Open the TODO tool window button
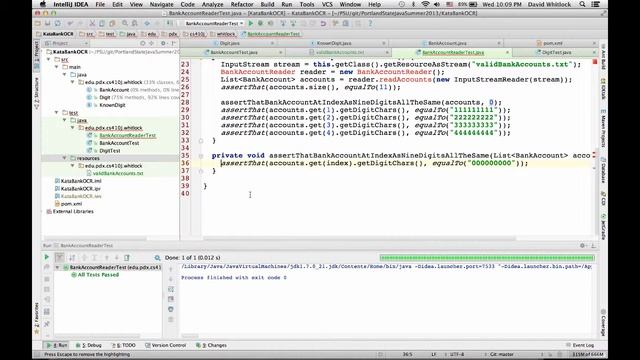The height and width of the screenshot is (360, 640). click(x=124, y=345)
